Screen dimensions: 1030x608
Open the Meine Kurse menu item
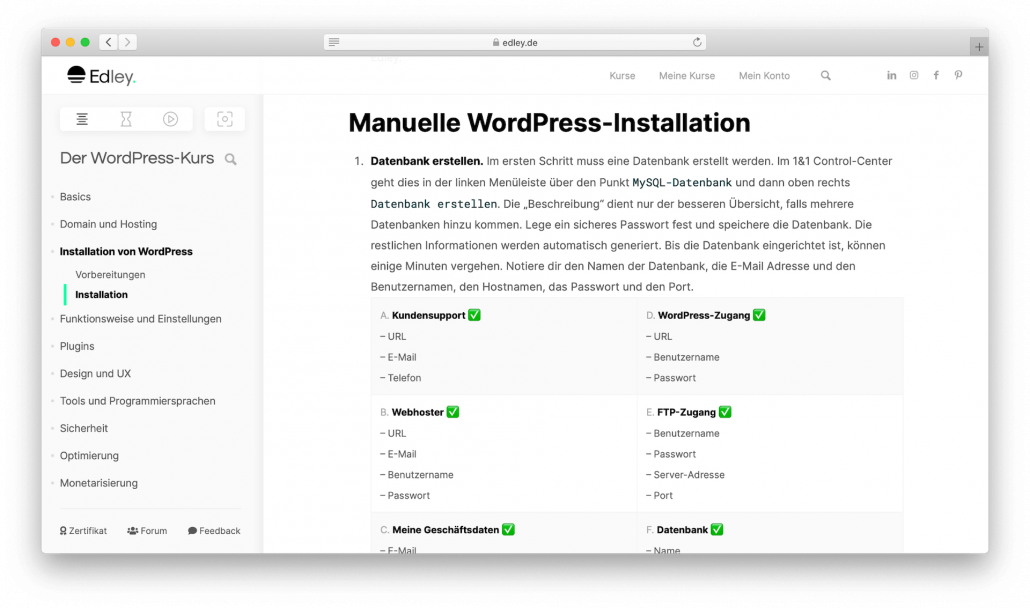point(687,75)
